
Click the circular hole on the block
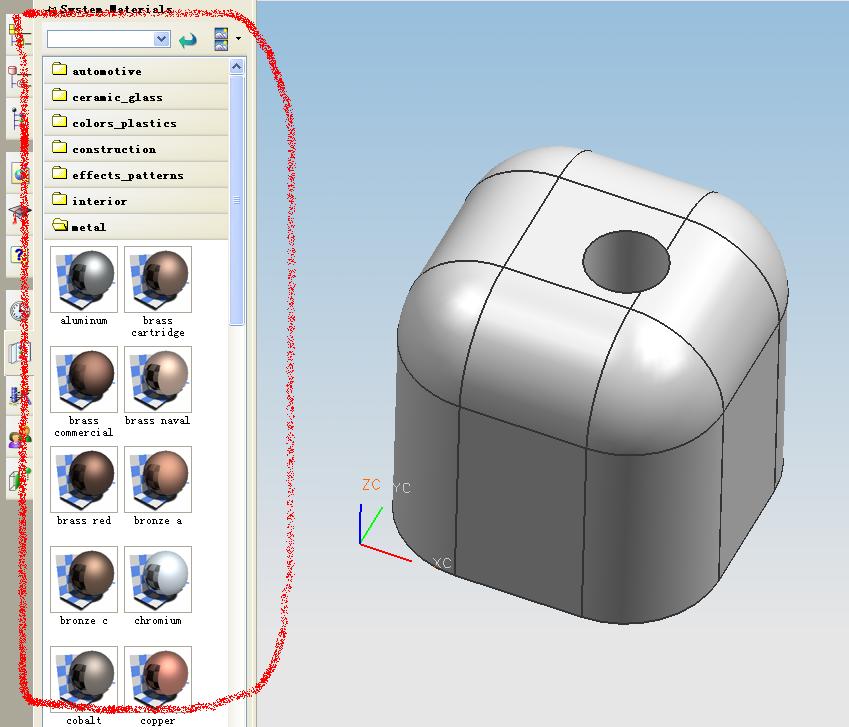(x=626, y=262)
